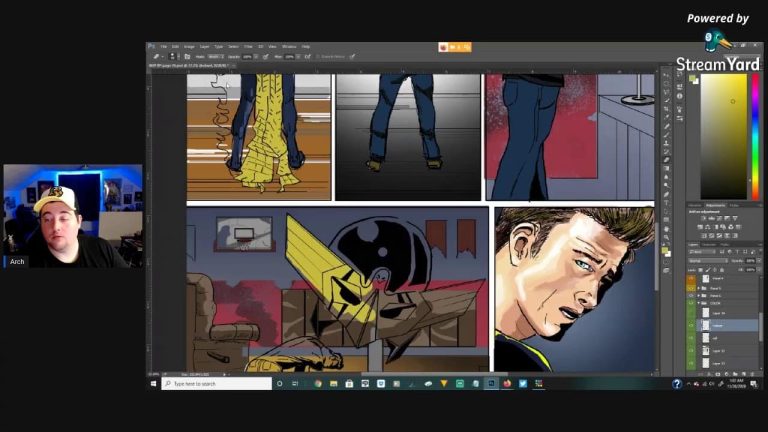This screenshot has width=768, height=432.
Task: Expand the Panel 5 layer group
Action: [699, 288]
